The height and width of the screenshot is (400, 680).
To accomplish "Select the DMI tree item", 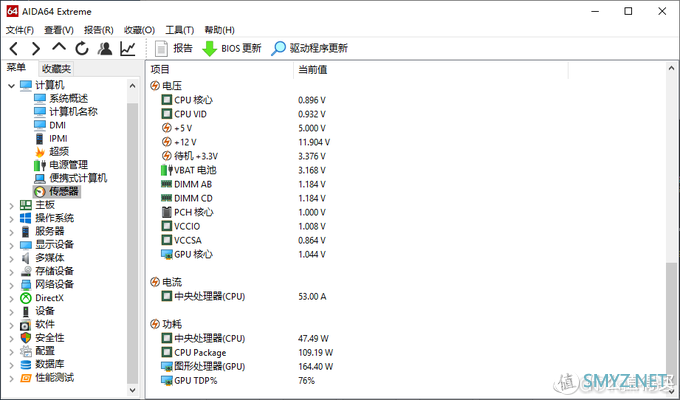I will [57, 125].
